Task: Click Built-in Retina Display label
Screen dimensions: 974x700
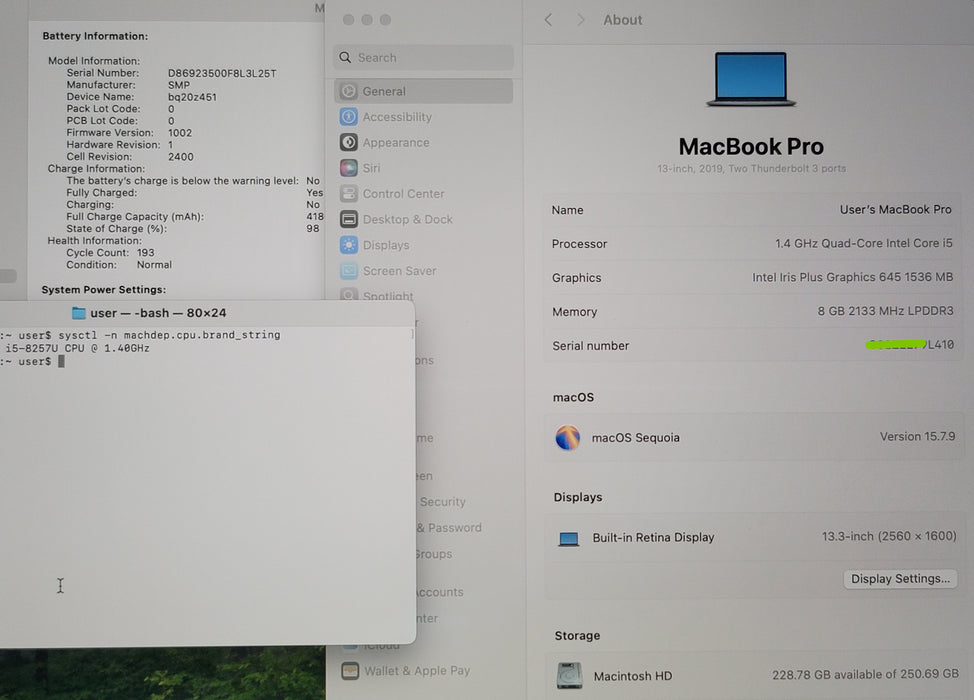Action: click(653, 537)
